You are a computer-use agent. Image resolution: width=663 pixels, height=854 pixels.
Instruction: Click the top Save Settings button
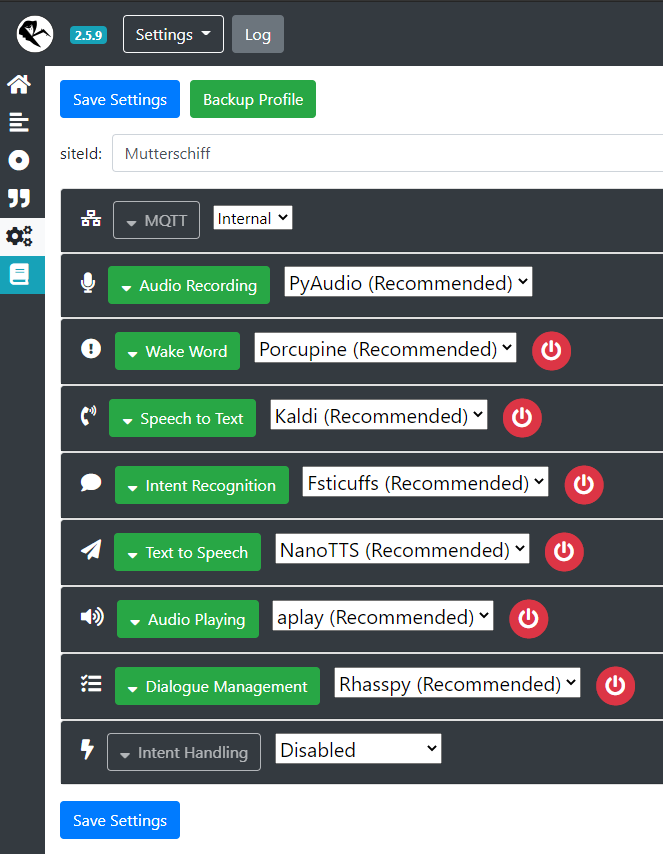coord(120,99)
